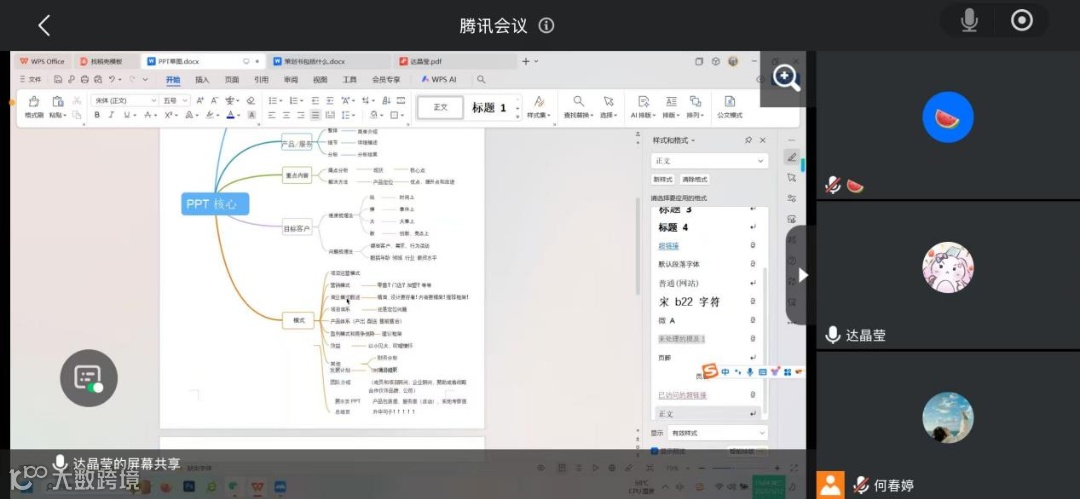Toggle bold formatting
This screenshot has height=499, width=1080.
97,115
